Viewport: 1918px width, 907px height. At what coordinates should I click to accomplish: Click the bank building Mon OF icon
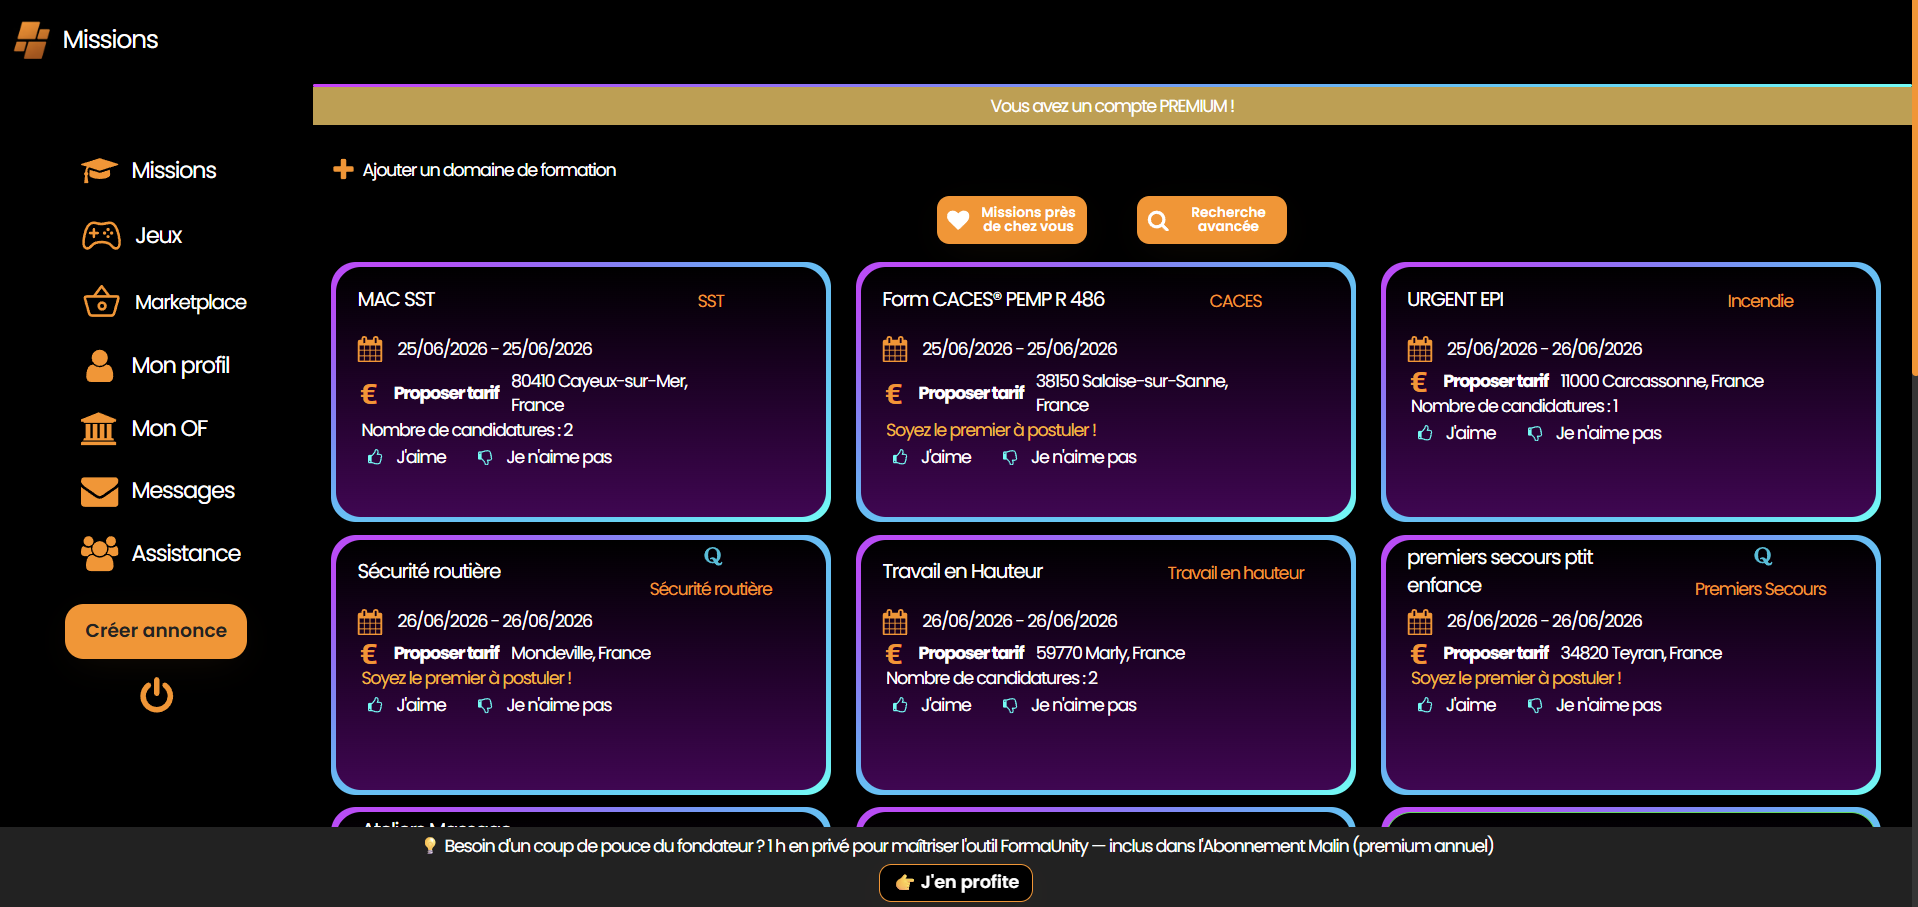pos(98,428)
